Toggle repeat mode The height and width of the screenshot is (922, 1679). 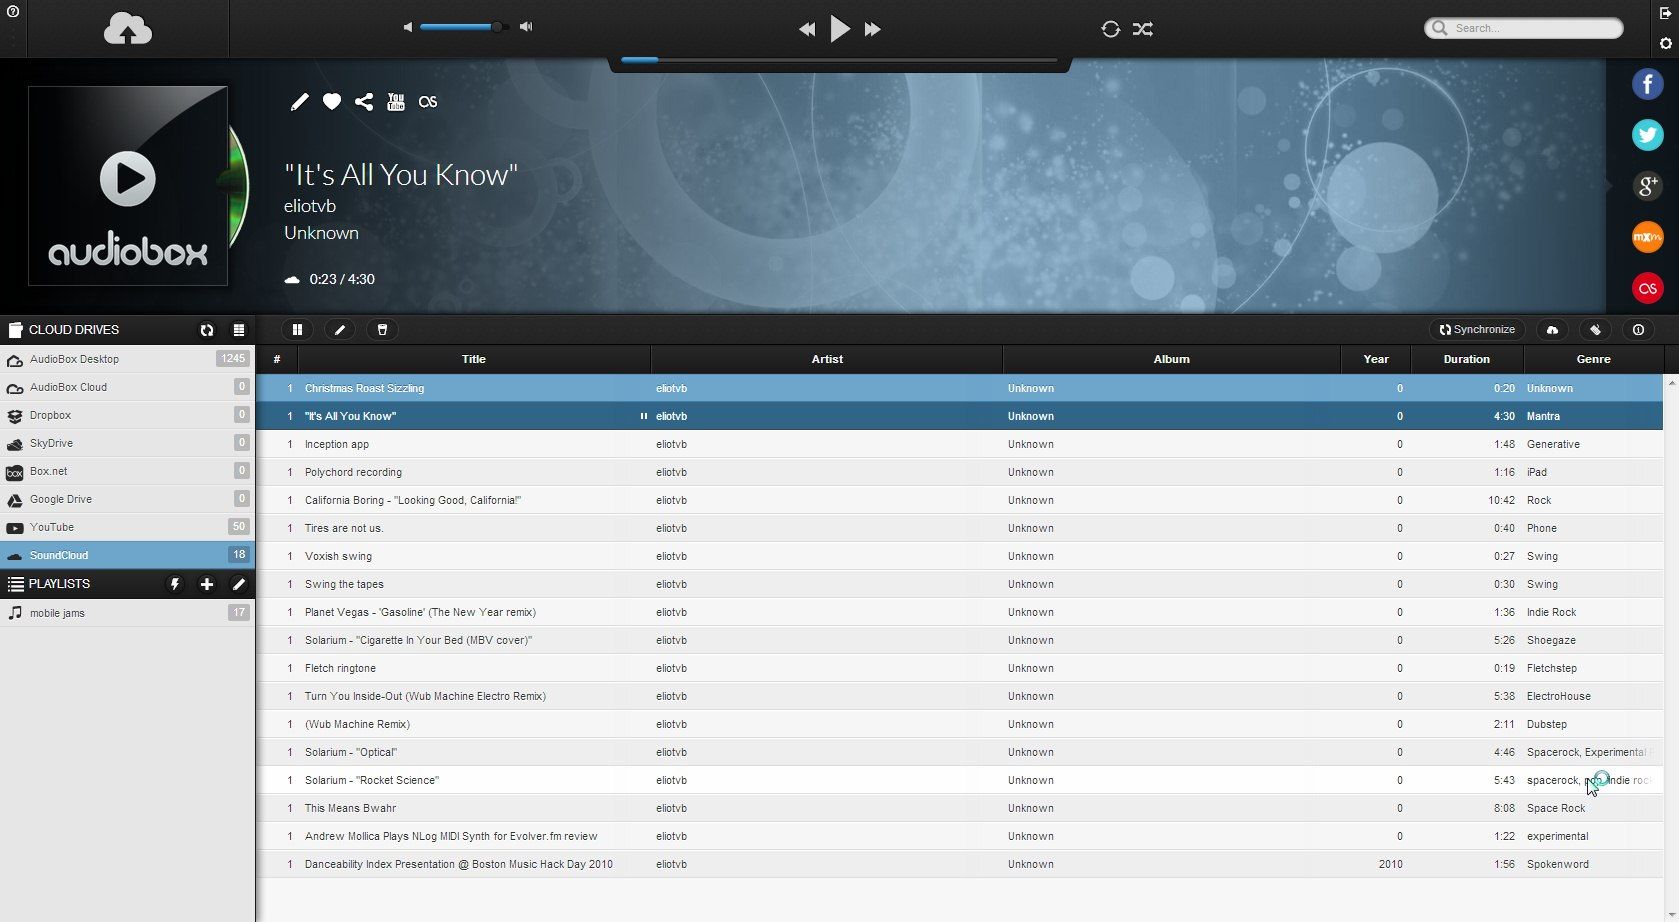(x=1110, y=29)
